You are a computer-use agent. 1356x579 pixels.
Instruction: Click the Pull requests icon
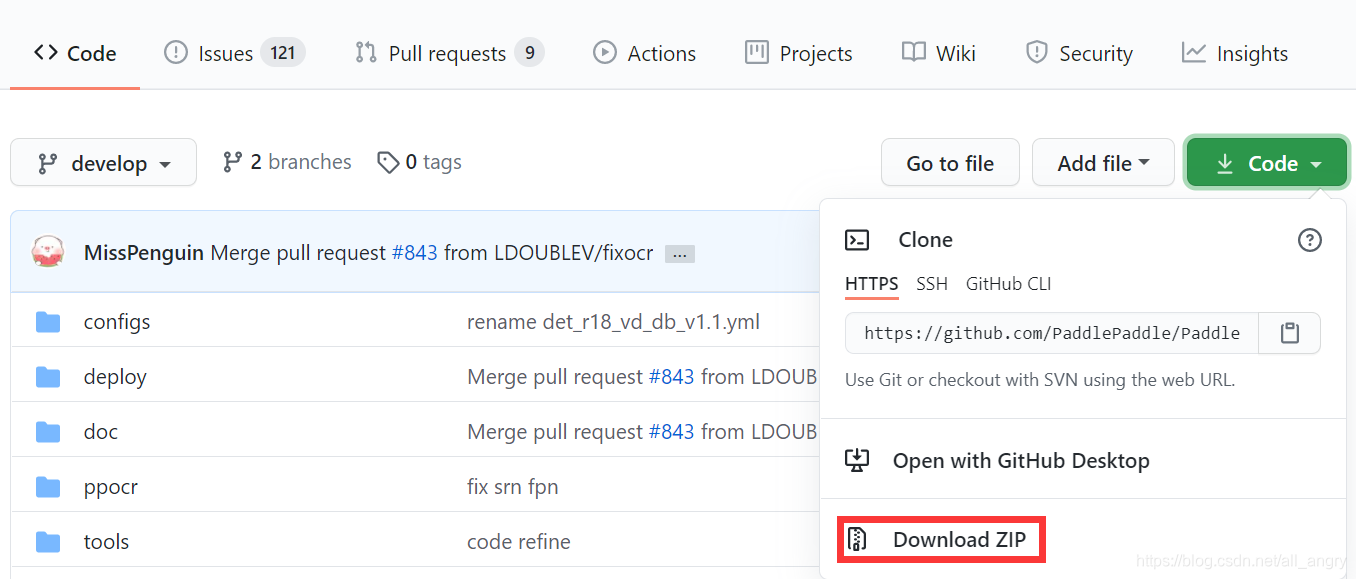(x=366, y=53)
